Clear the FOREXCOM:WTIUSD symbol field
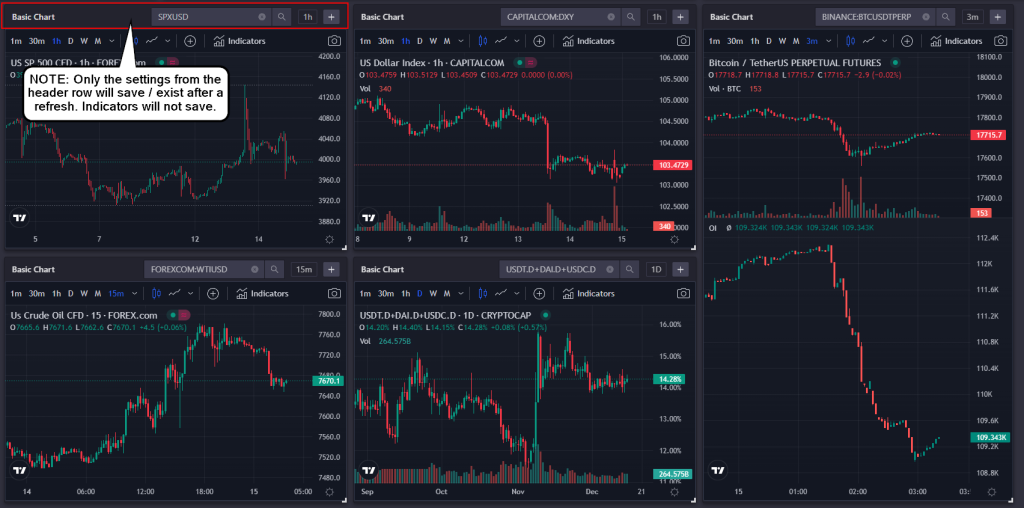 point(255,269)
